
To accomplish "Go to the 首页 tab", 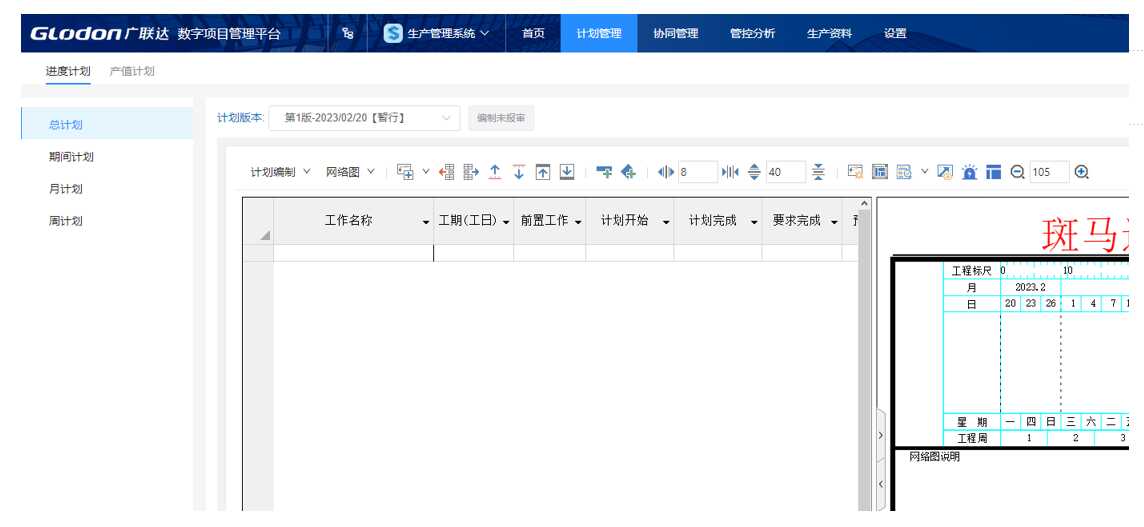I will point(533,33).
